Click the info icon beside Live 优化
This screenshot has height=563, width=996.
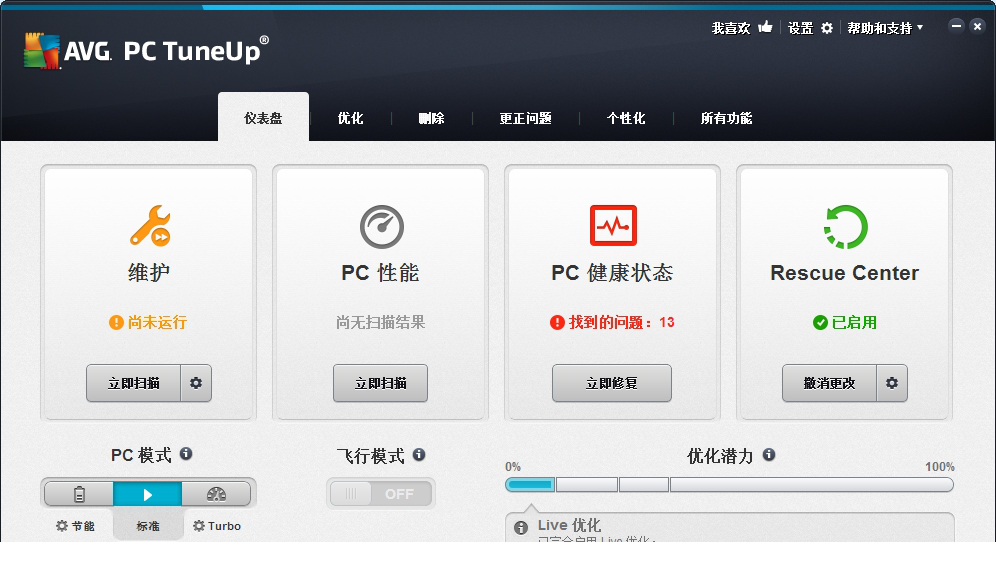pyautogui.click(x=521, y=527)
